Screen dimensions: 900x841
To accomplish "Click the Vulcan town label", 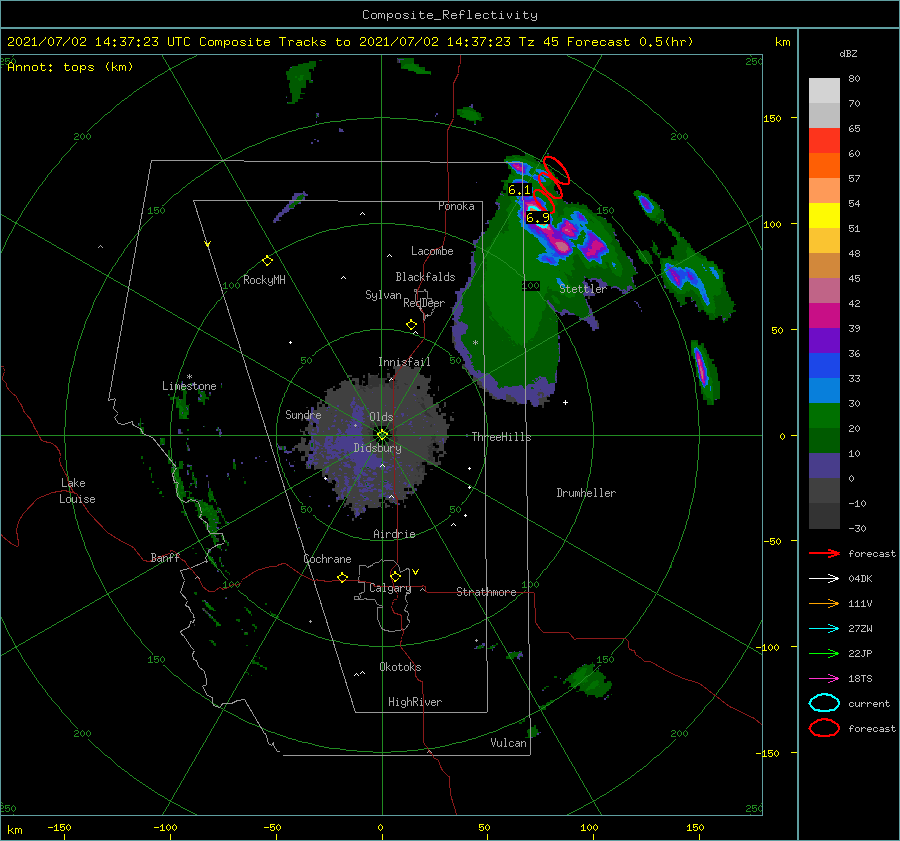I will coord(508,743).
